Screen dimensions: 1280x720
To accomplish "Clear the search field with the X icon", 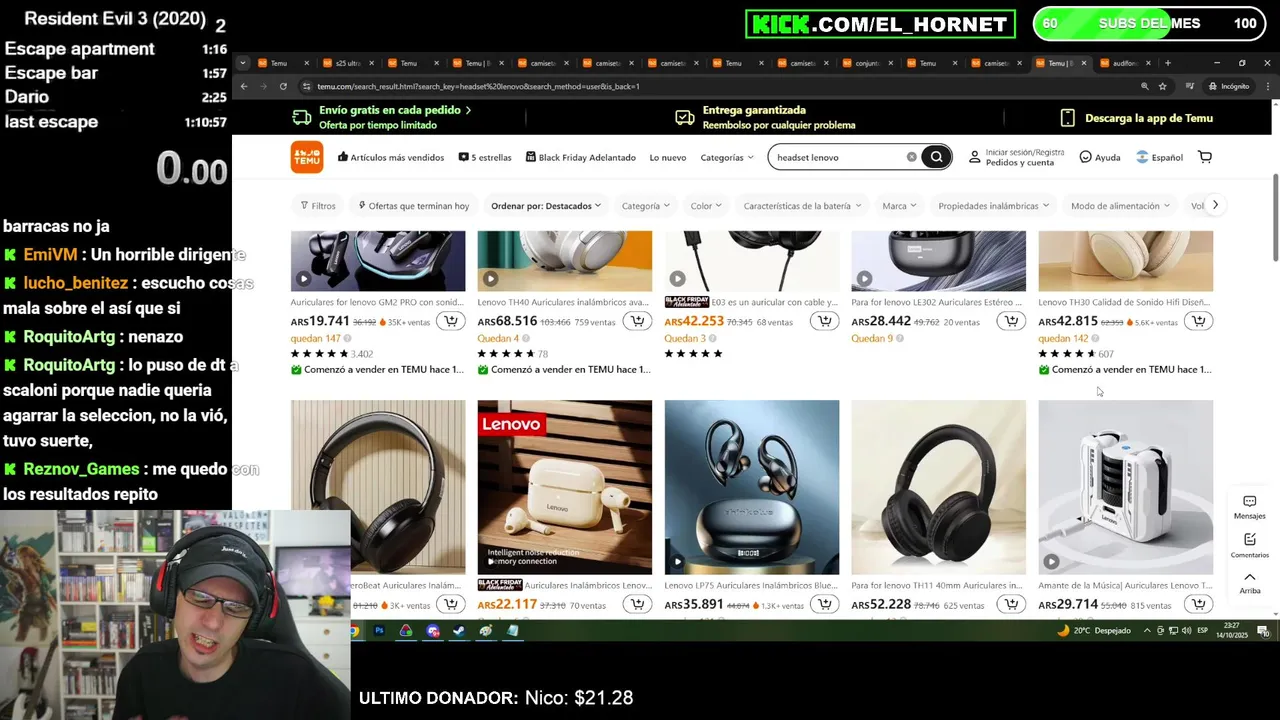I will [x=911, y=157].
